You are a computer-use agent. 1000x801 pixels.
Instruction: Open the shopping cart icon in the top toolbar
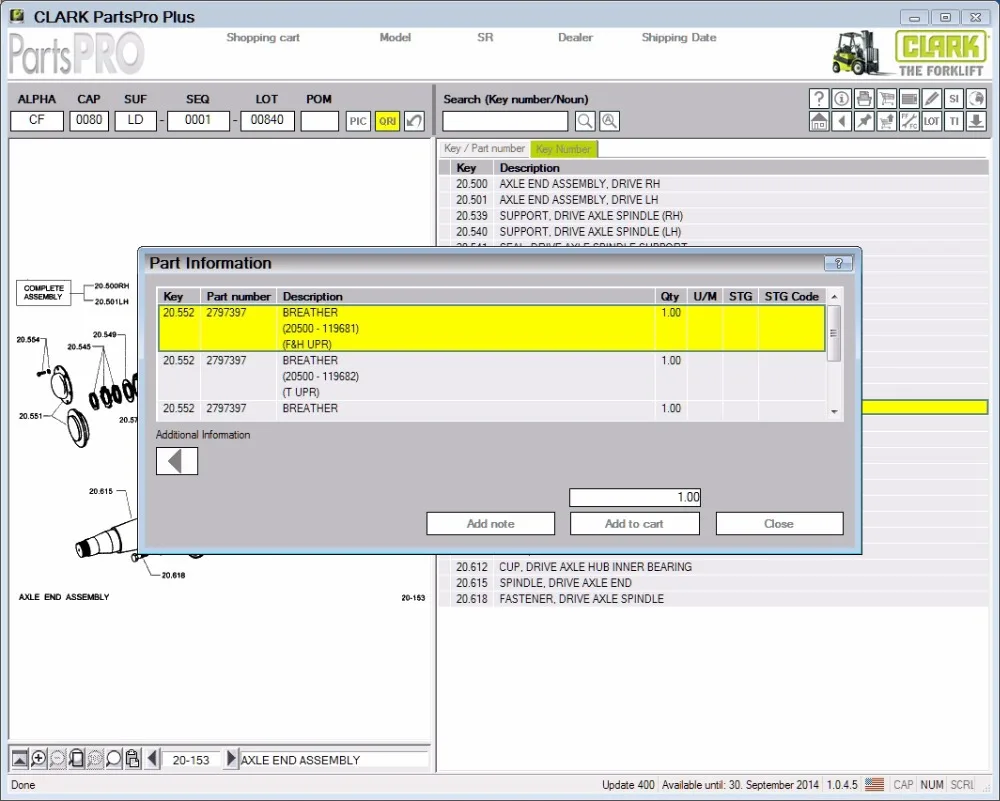pyautogui.click(x=886, y=98)
